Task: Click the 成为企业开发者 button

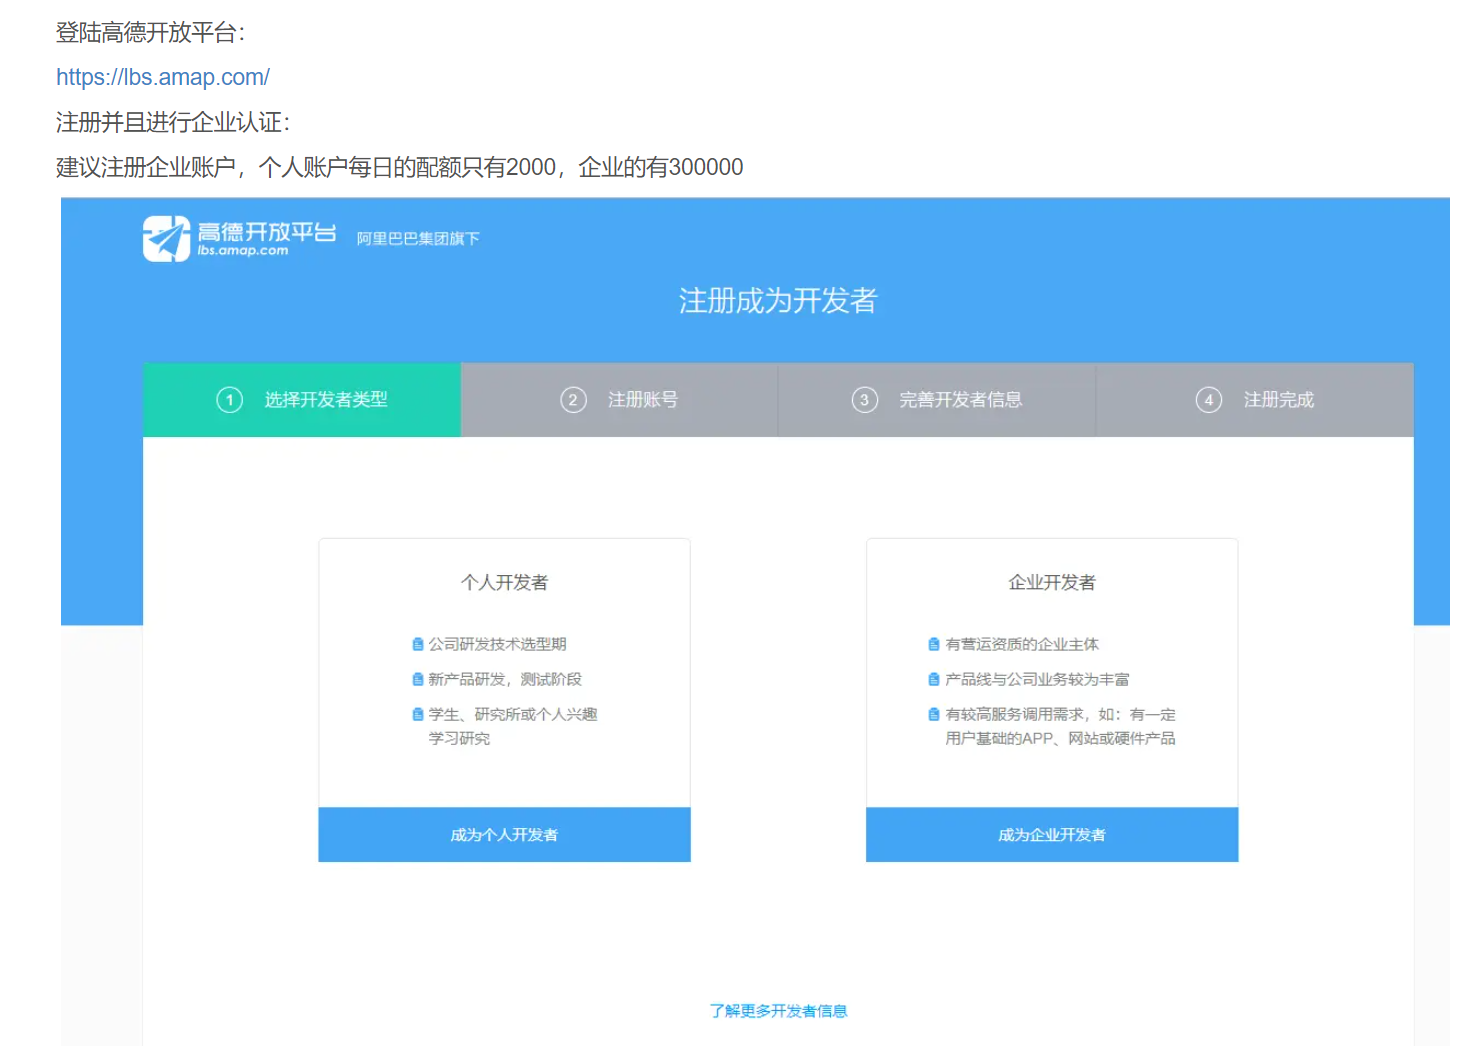Action: 1052,835
